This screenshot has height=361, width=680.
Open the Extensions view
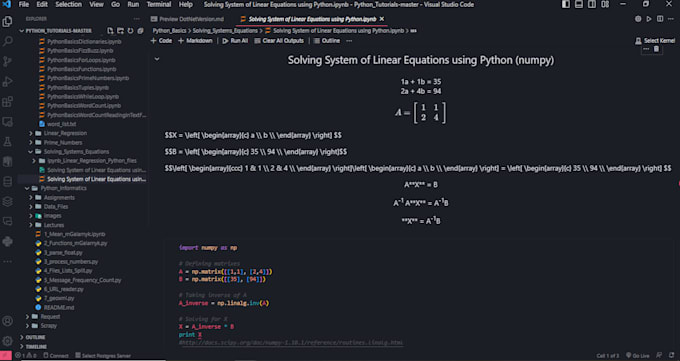[x=7, y=102]
